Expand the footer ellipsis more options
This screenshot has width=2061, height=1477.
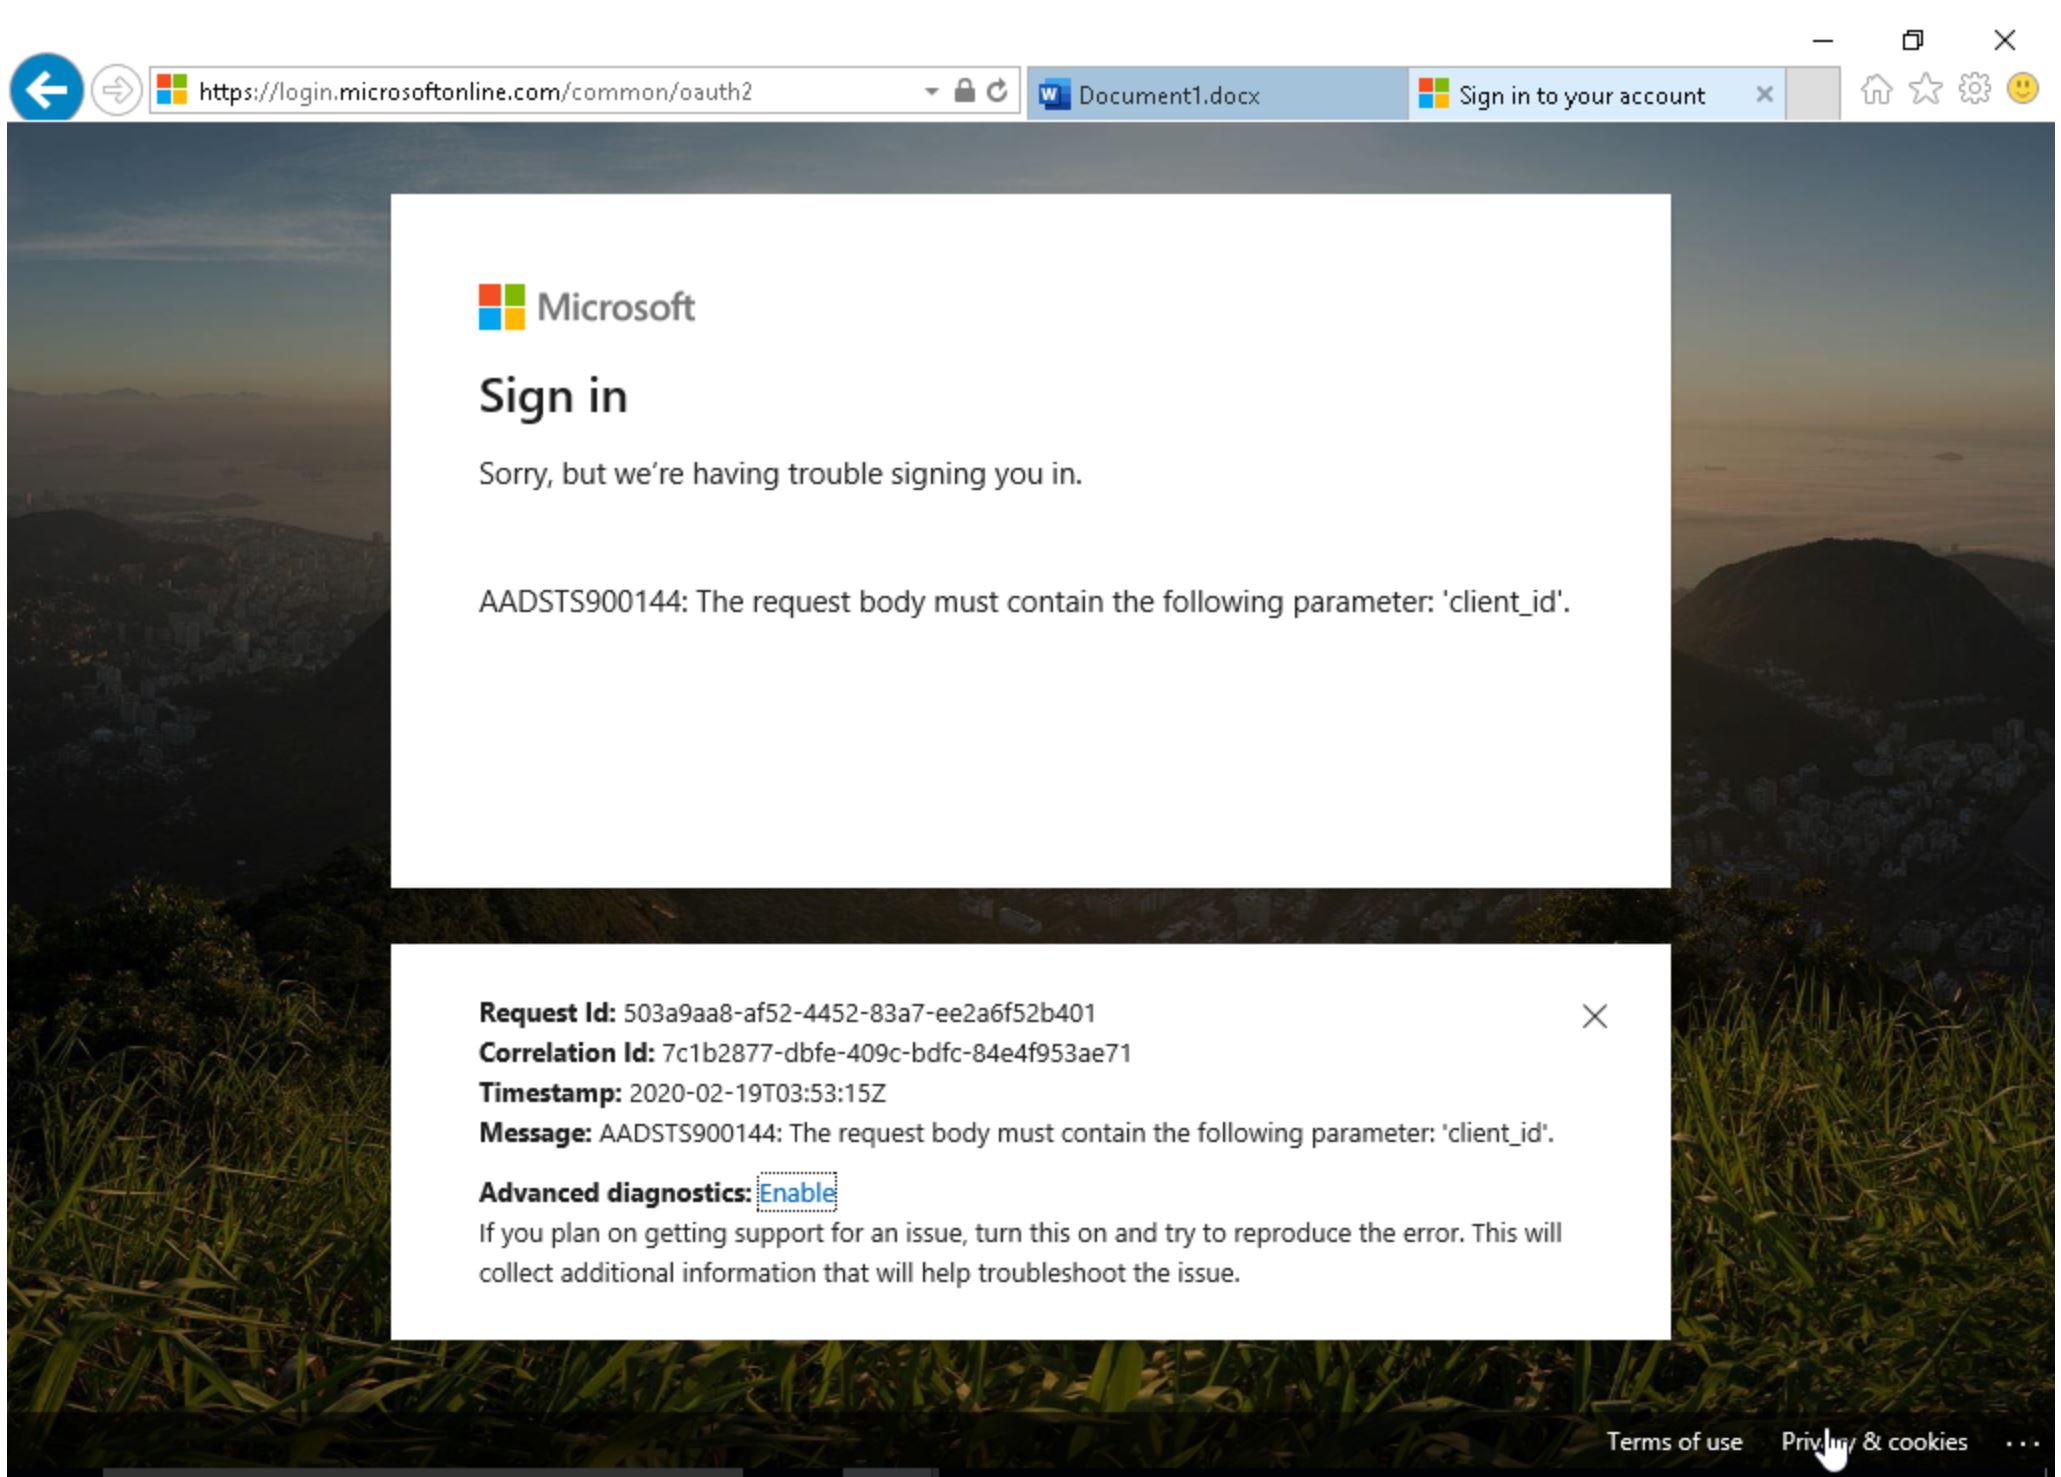[x=2022, y=1443]
